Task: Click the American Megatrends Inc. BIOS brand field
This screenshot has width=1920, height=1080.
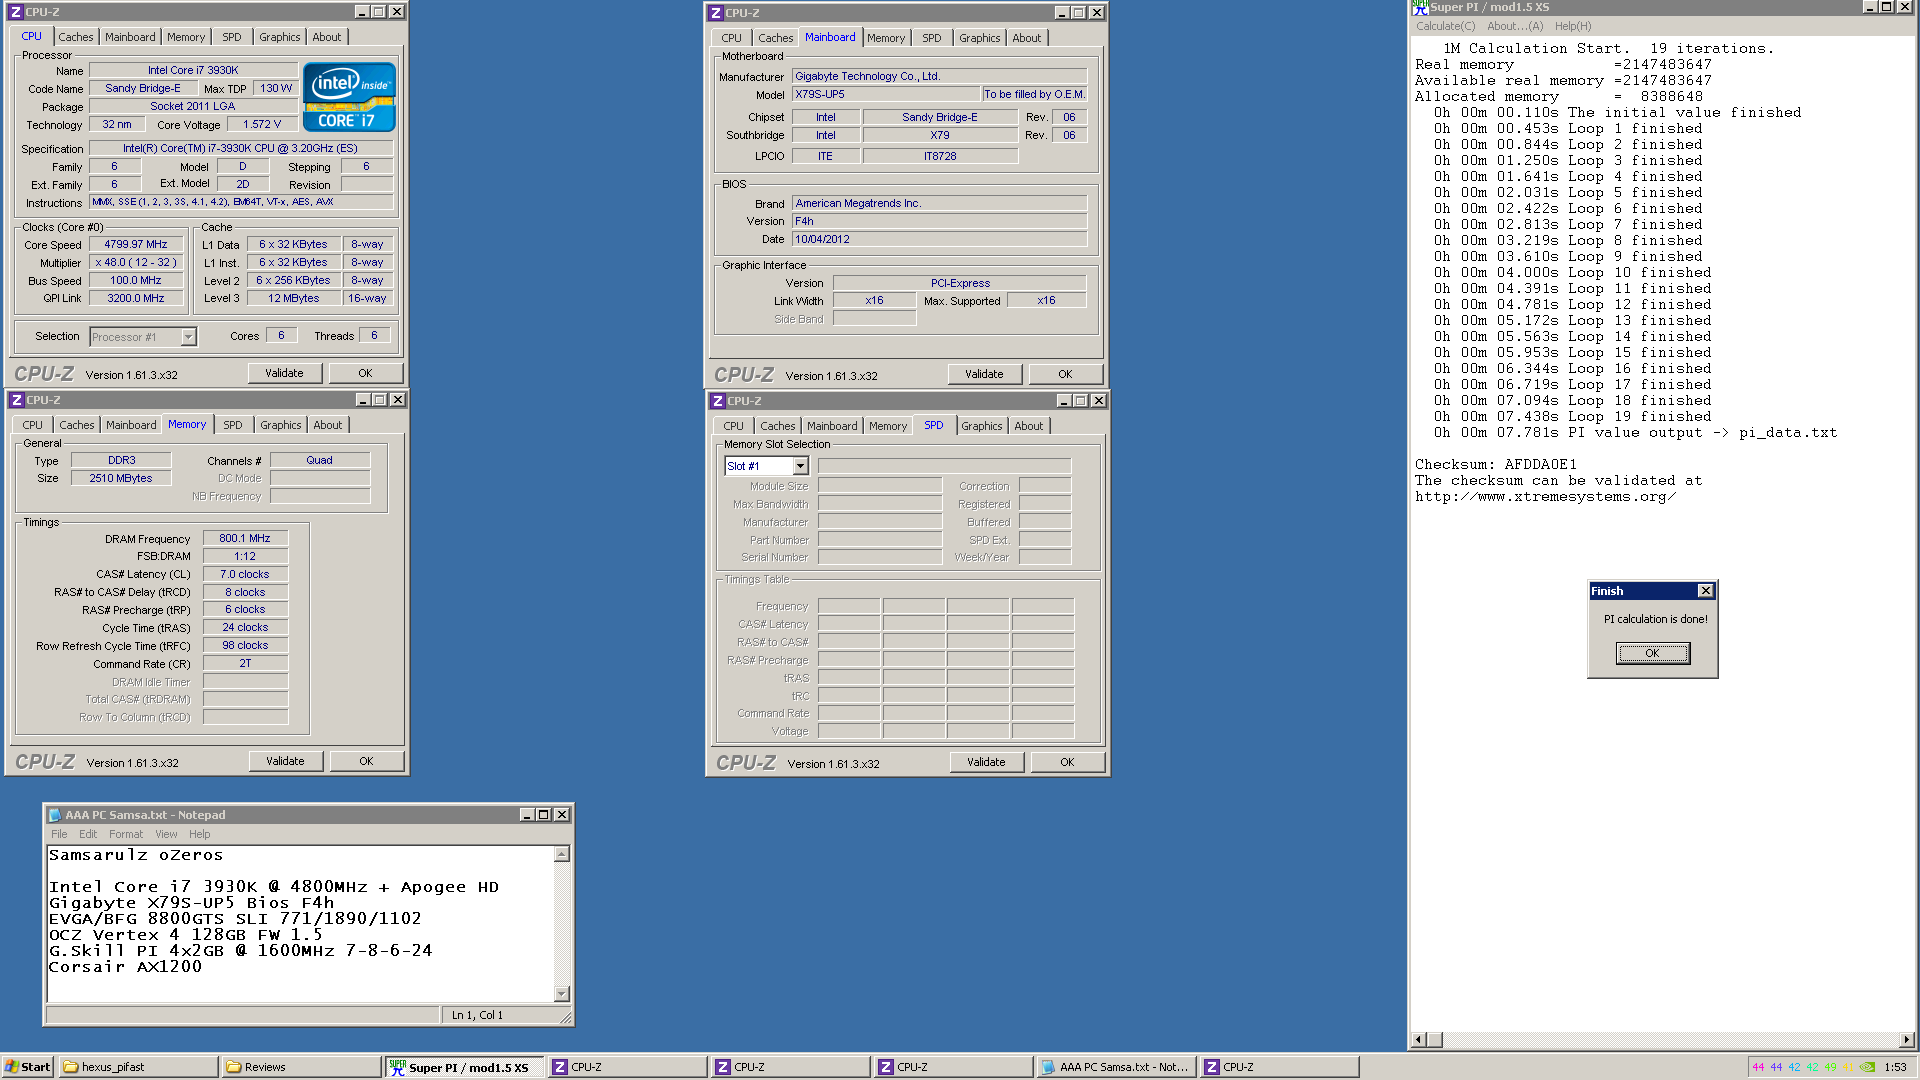Action: [x=939, y=203]
